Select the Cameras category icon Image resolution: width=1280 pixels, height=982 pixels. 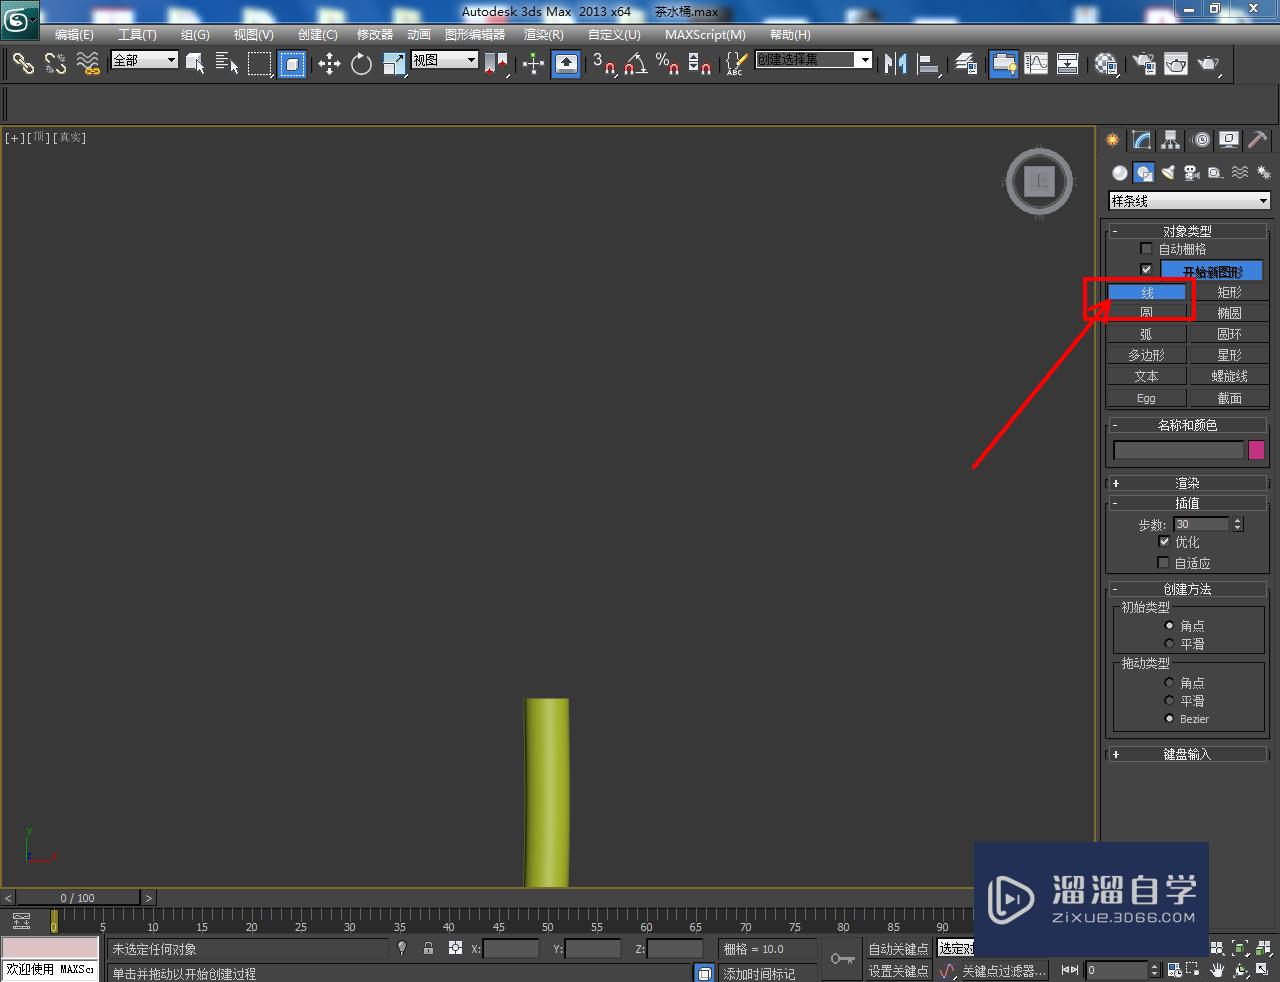click(1192, 173)
